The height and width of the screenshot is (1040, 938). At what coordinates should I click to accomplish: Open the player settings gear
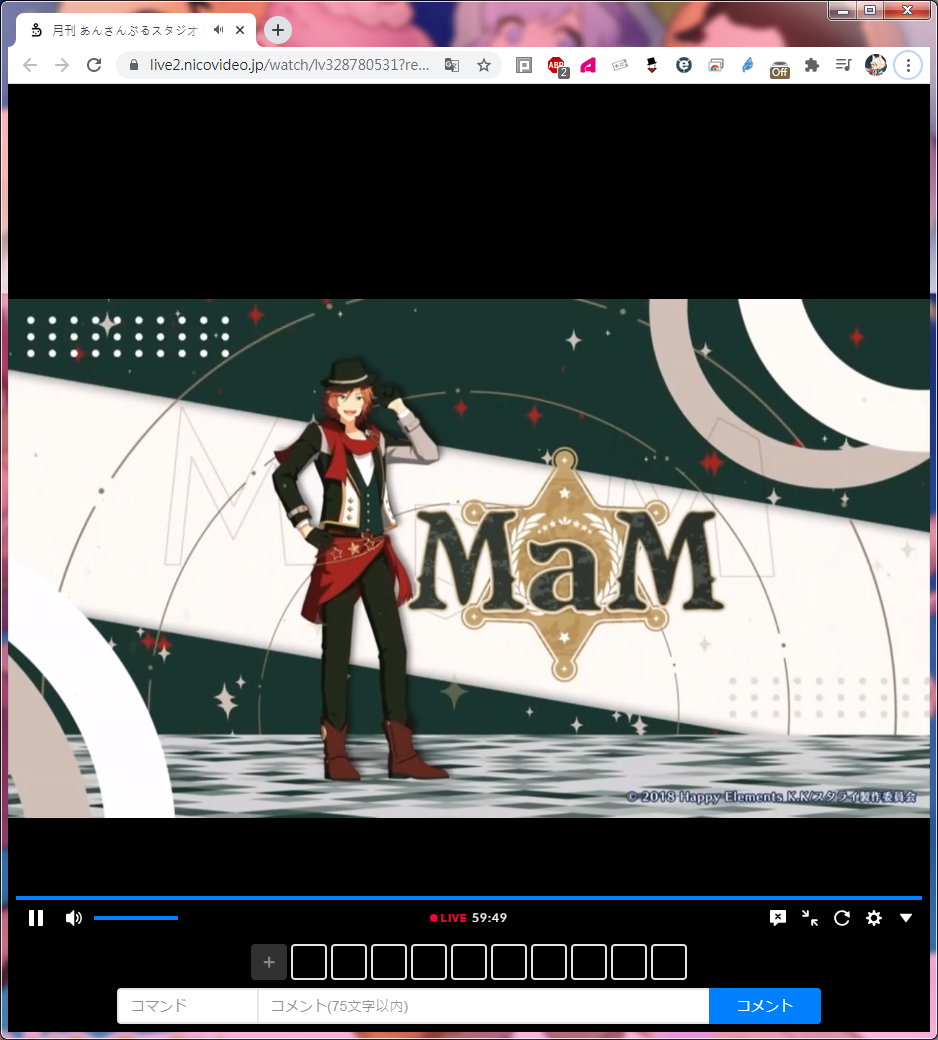(874, 918)
